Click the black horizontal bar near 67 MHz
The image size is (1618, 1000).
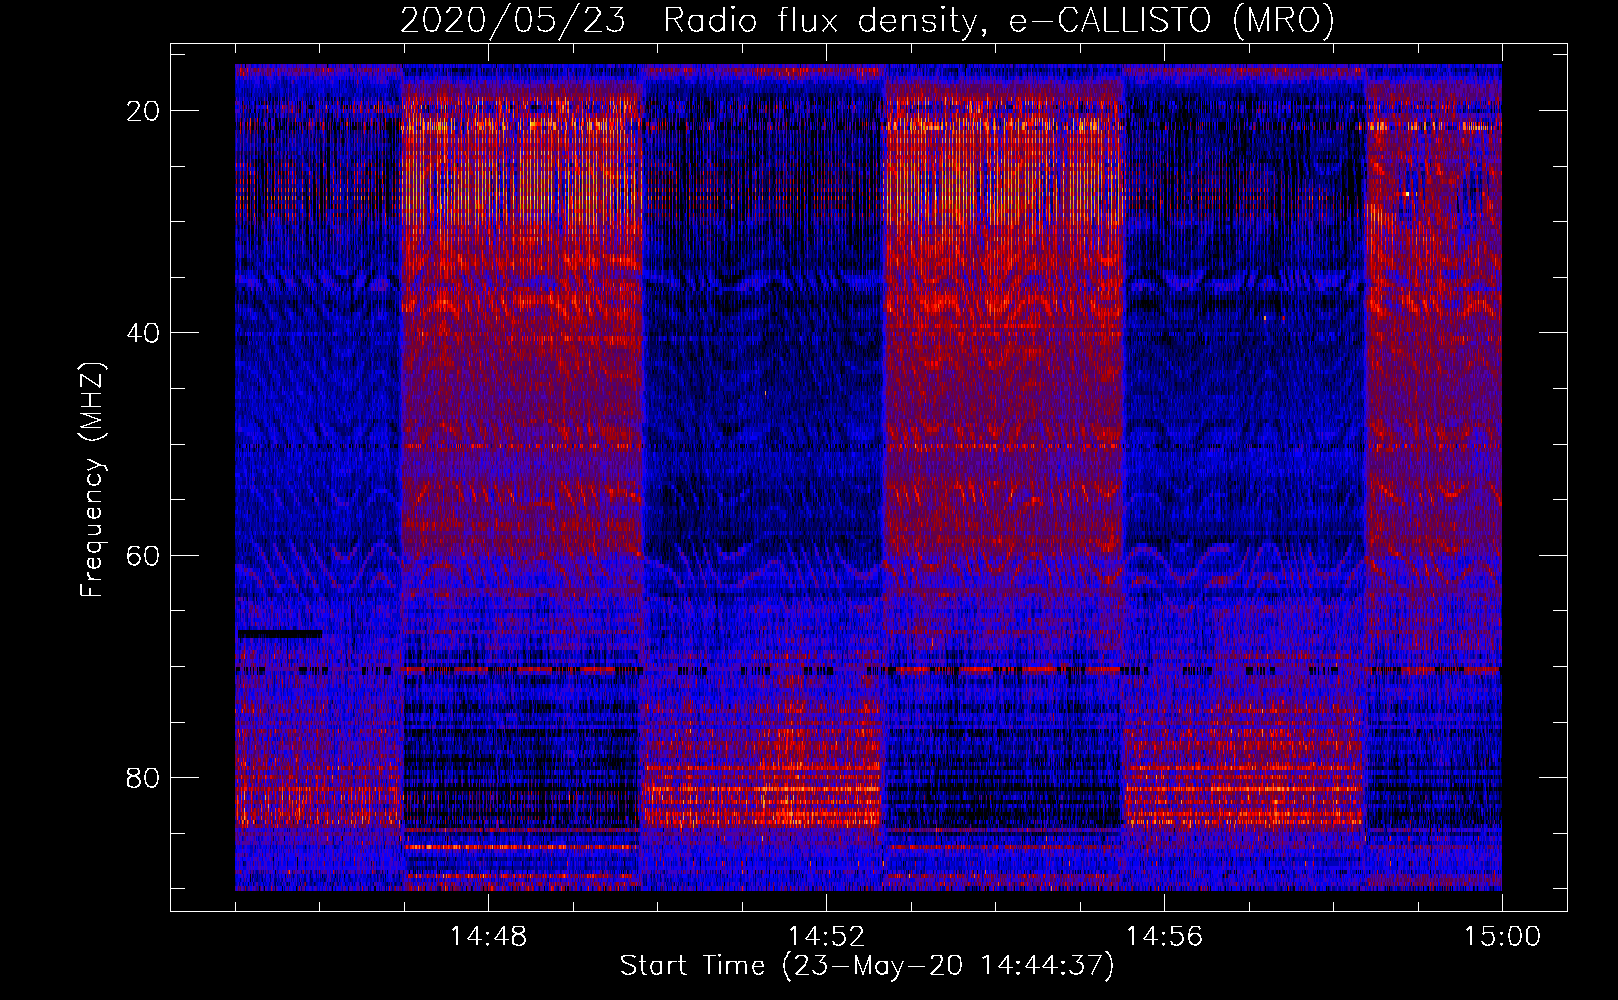coord(280,634)
